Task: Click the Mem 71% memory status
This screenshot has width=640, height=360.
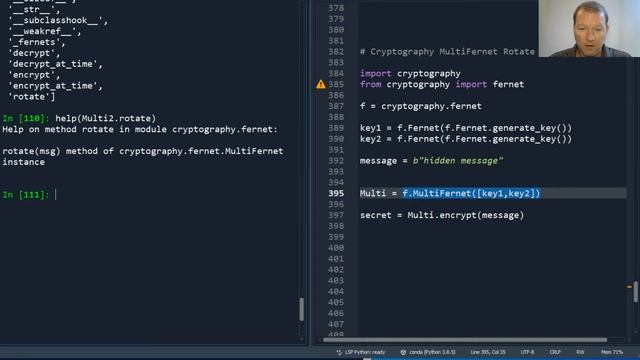Action: point(612,352)
